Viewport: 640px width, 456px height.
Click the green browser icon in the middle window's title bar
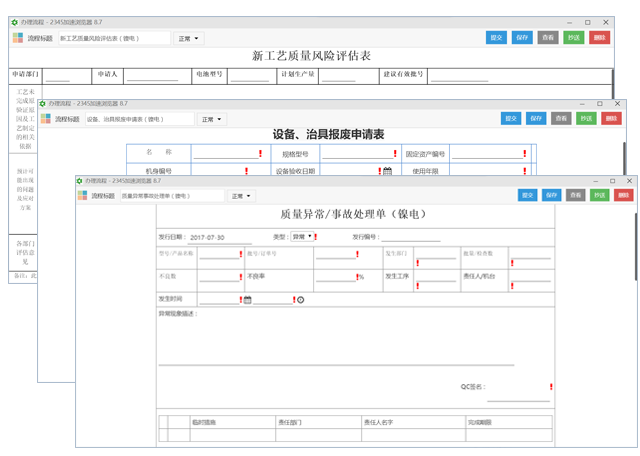click(42, 104)
